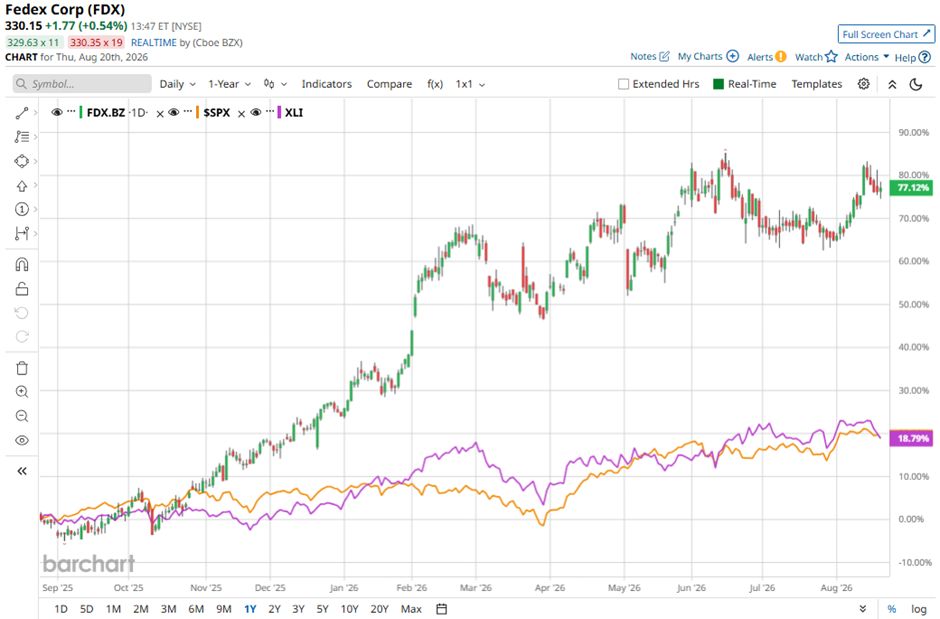Viewport: 940px width, 619px height.
Task: Select the Max time range
Action: point(411,609)
